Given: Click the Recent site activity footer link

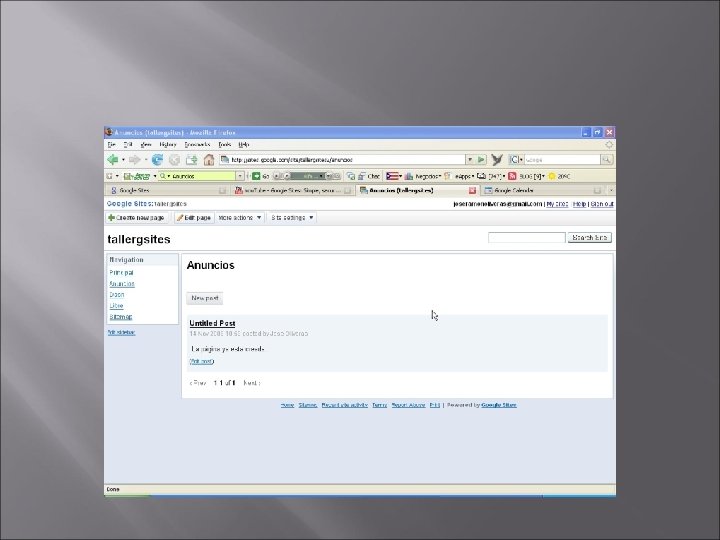Looking at the screenshot, I should pos(344,405).
